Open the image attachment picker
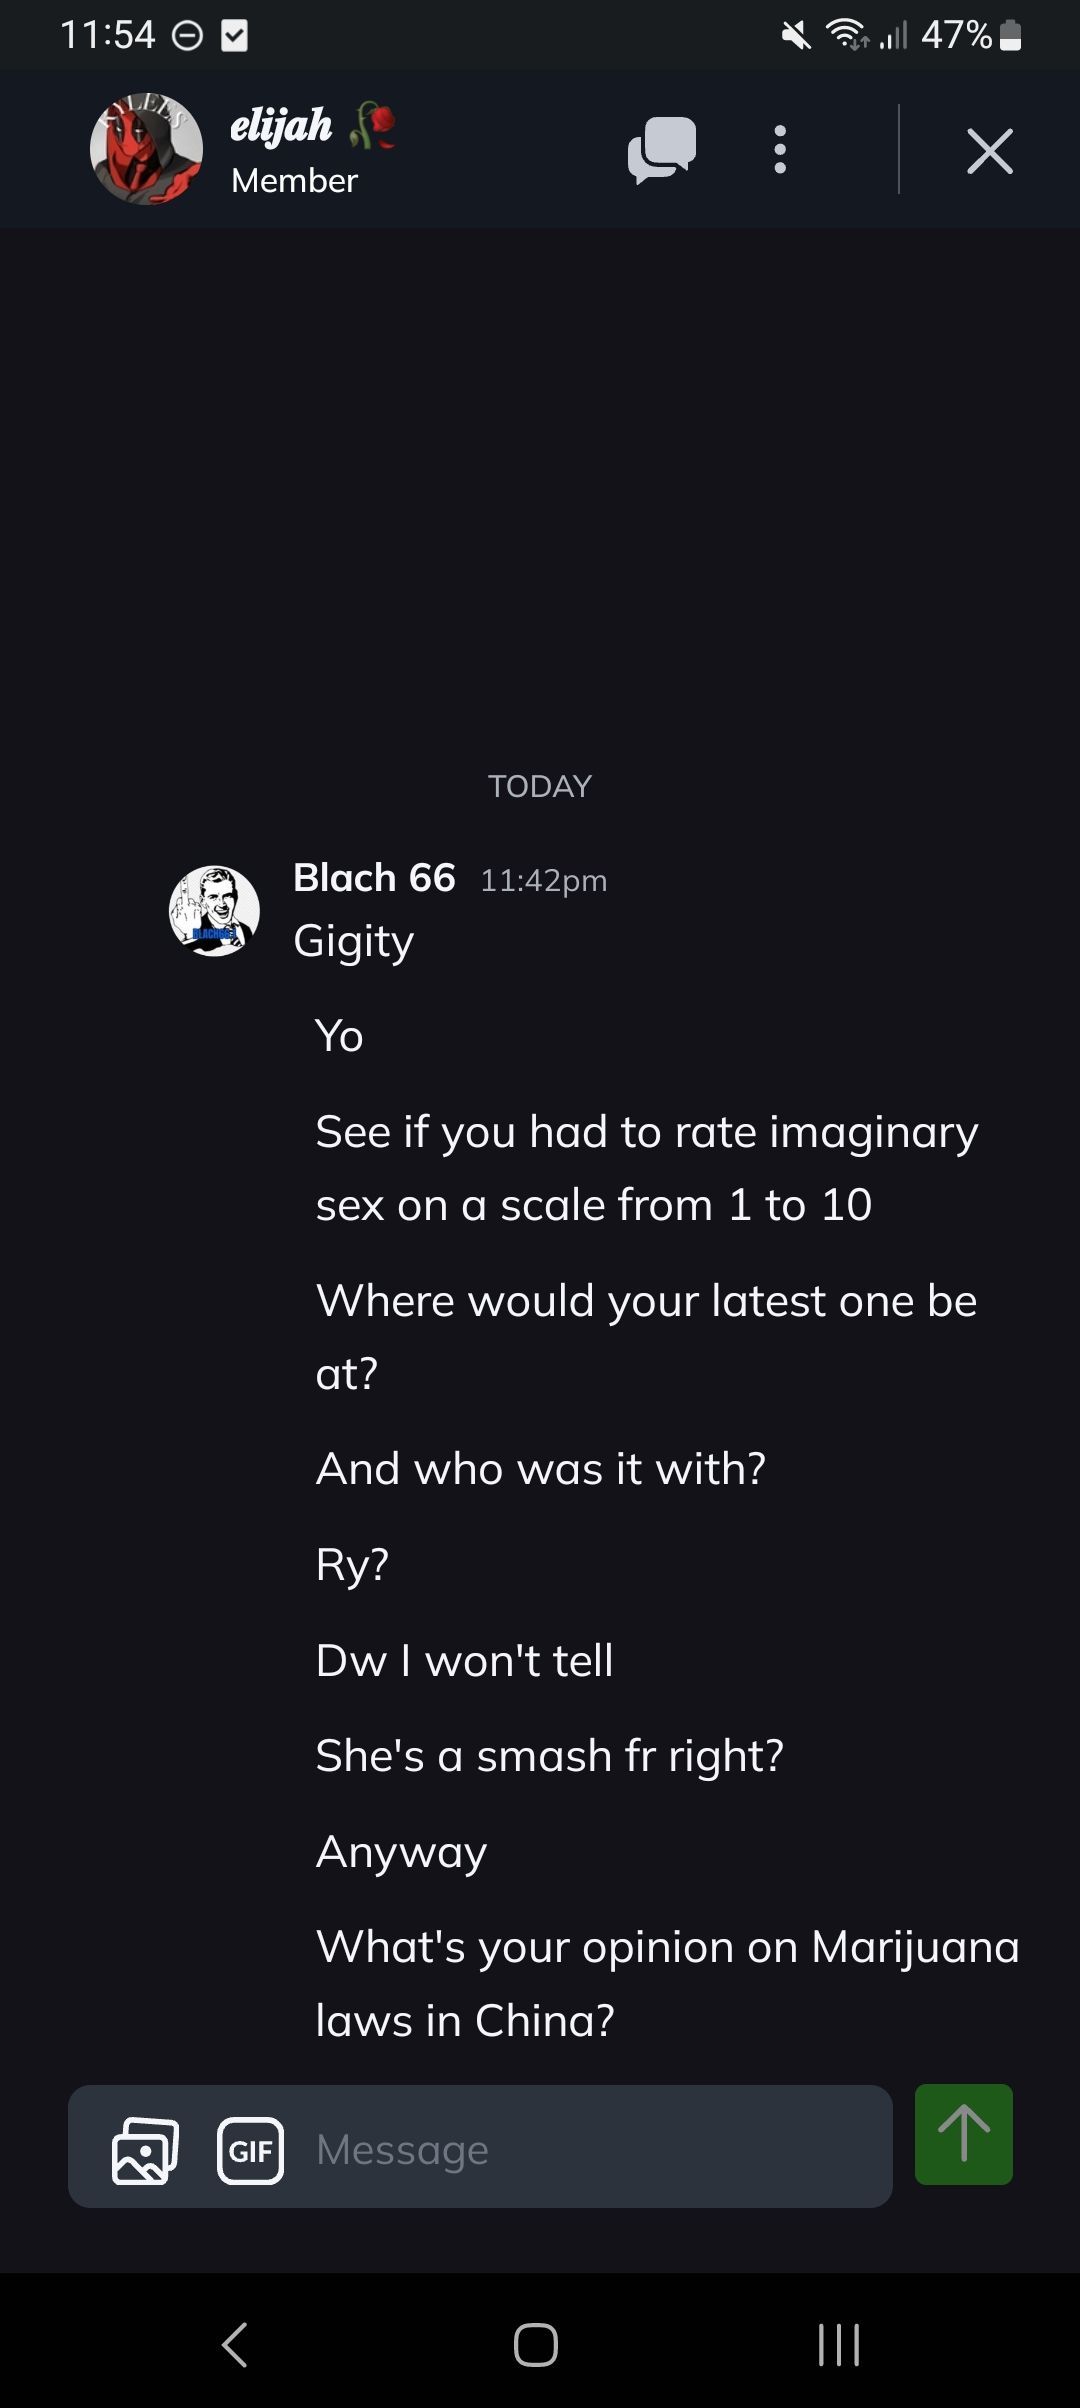 (x=145, y=2150)
